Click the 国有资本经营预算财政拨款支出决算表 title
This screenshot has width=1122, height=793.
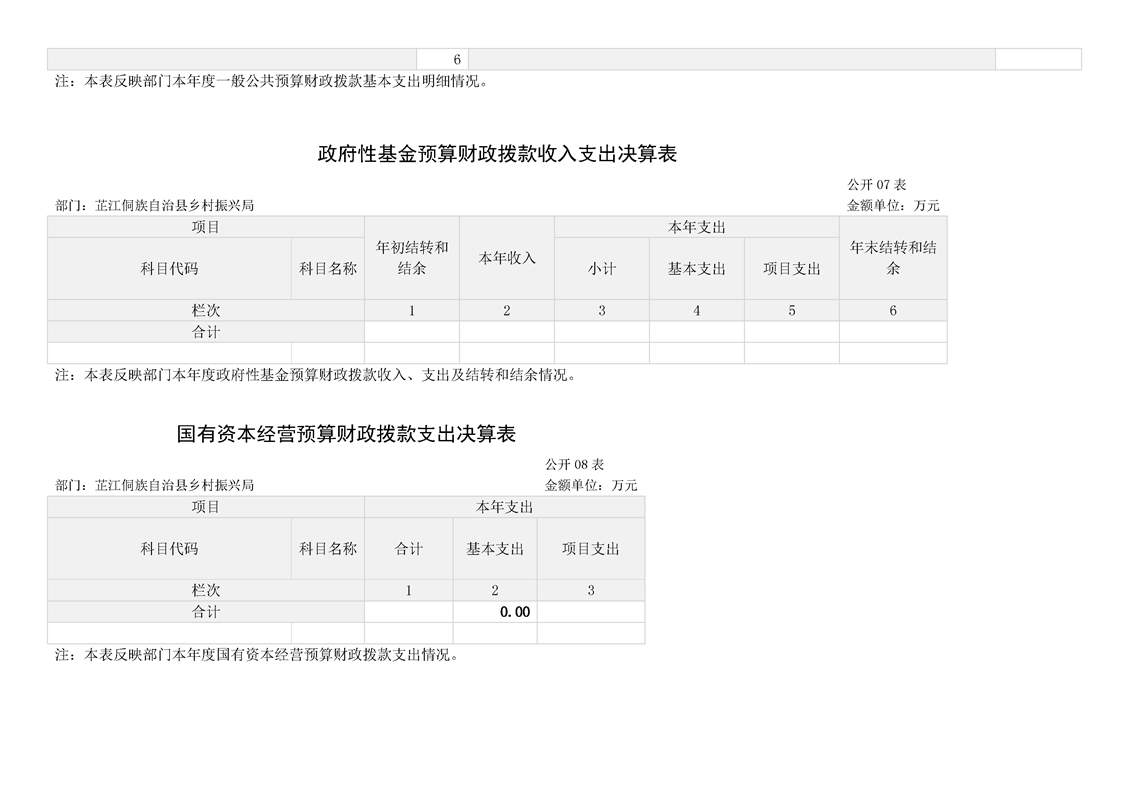coord(346,434)
